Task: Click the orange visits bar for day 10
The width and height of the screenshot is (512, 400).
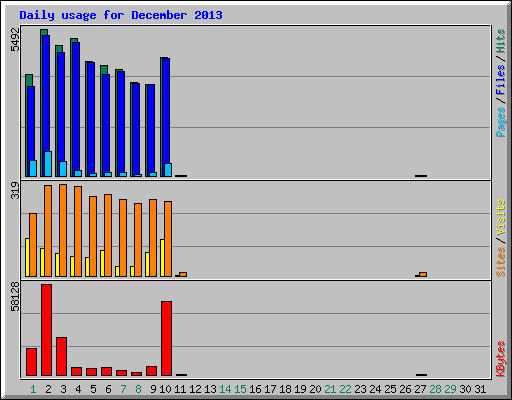Action: (x=168, y=239)
